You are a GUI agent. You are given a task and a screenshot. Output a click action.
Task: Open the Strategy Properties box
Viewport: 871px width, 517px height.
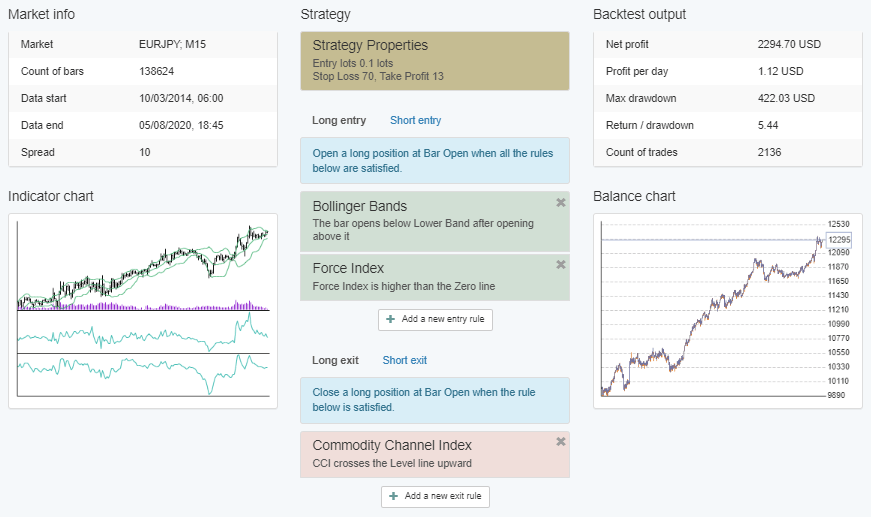[x=434, y=61]
